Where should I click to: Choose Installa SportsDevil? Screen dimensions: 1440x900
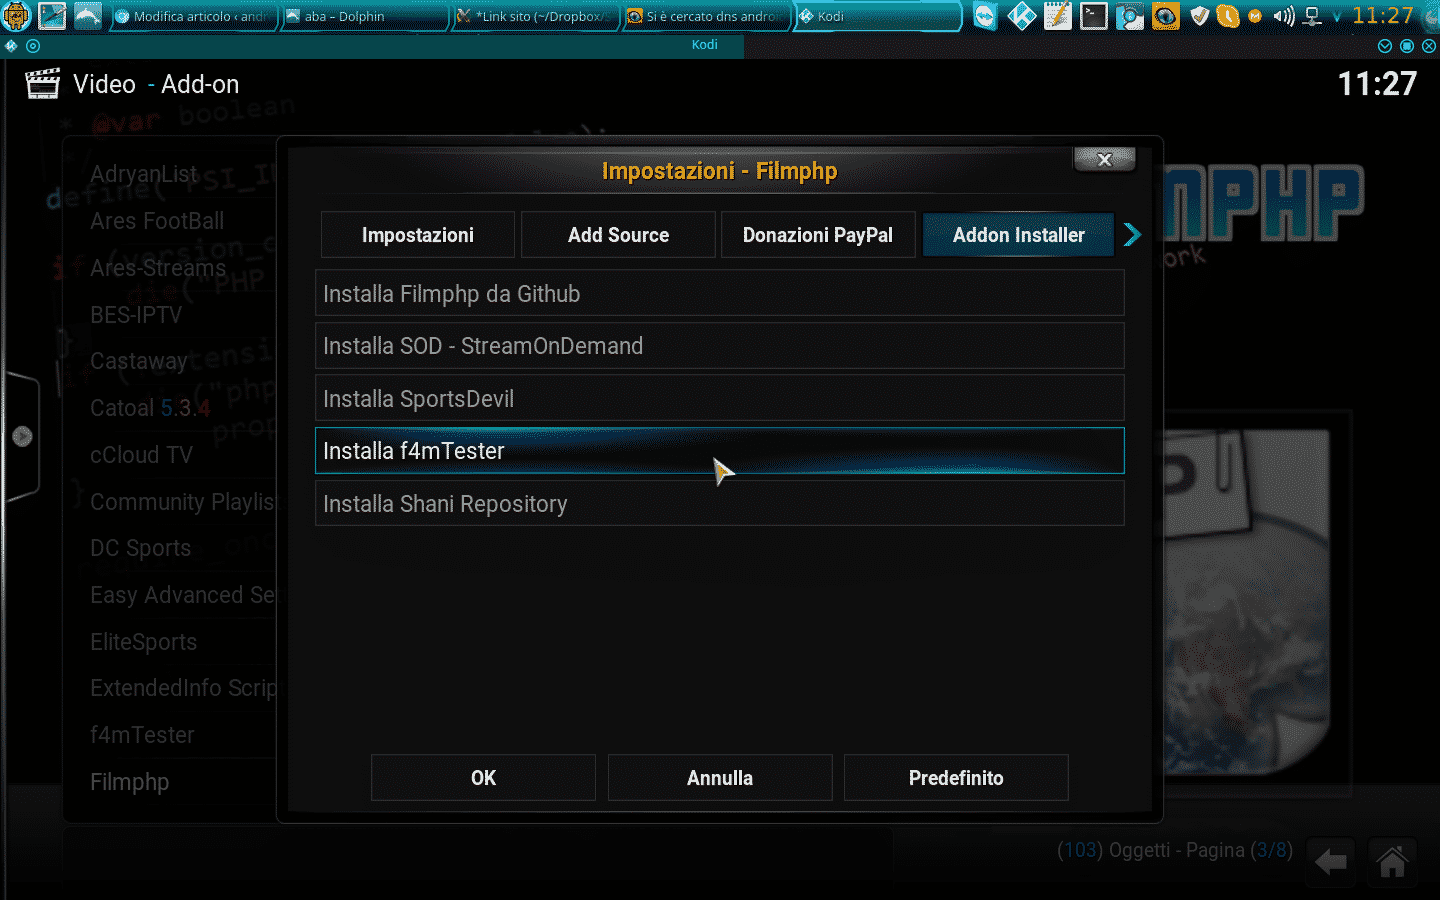[x=720, y=399]
